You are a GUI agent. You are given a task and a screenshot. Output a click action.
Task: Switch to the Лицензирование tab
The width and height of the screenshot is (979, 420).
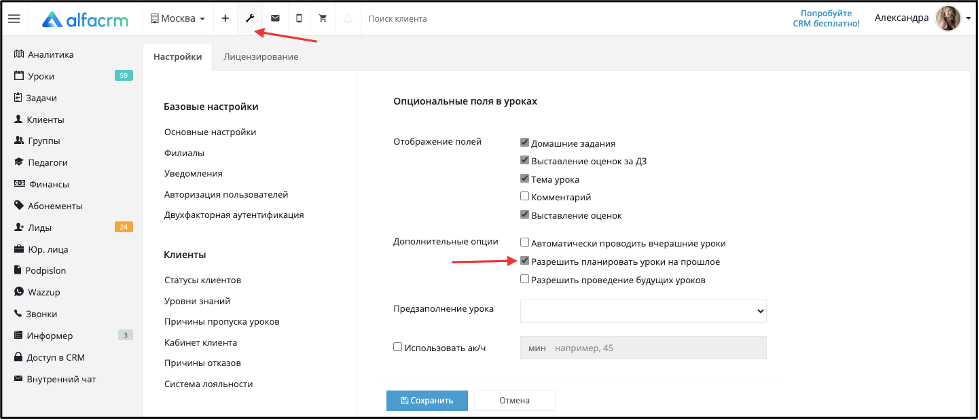click(x=260, y=57)
